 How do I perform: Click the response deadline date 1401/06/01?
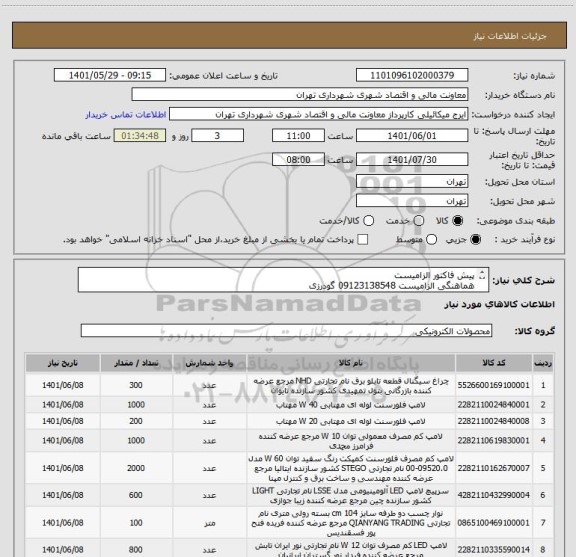412,136
